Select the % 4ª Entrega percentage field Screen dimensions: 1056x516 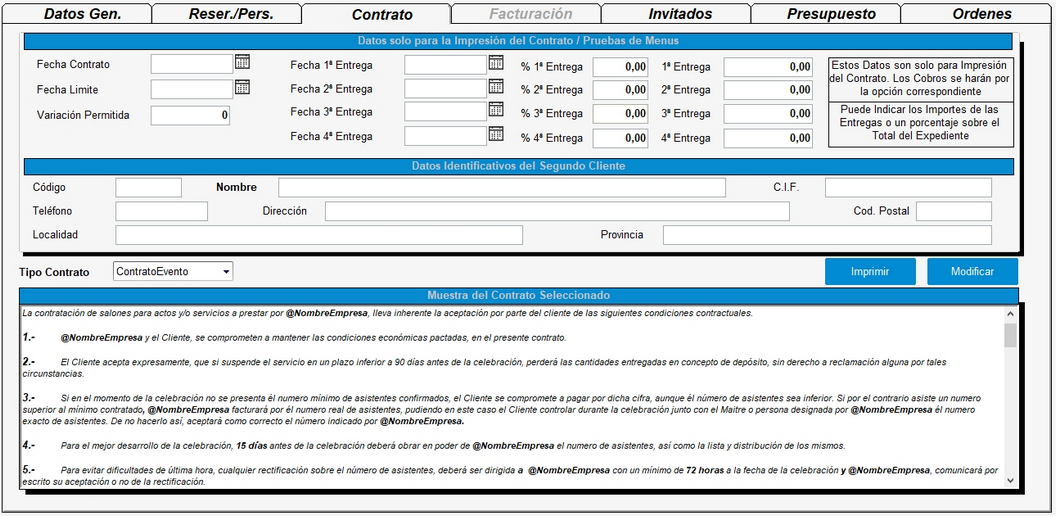[620, 138]
